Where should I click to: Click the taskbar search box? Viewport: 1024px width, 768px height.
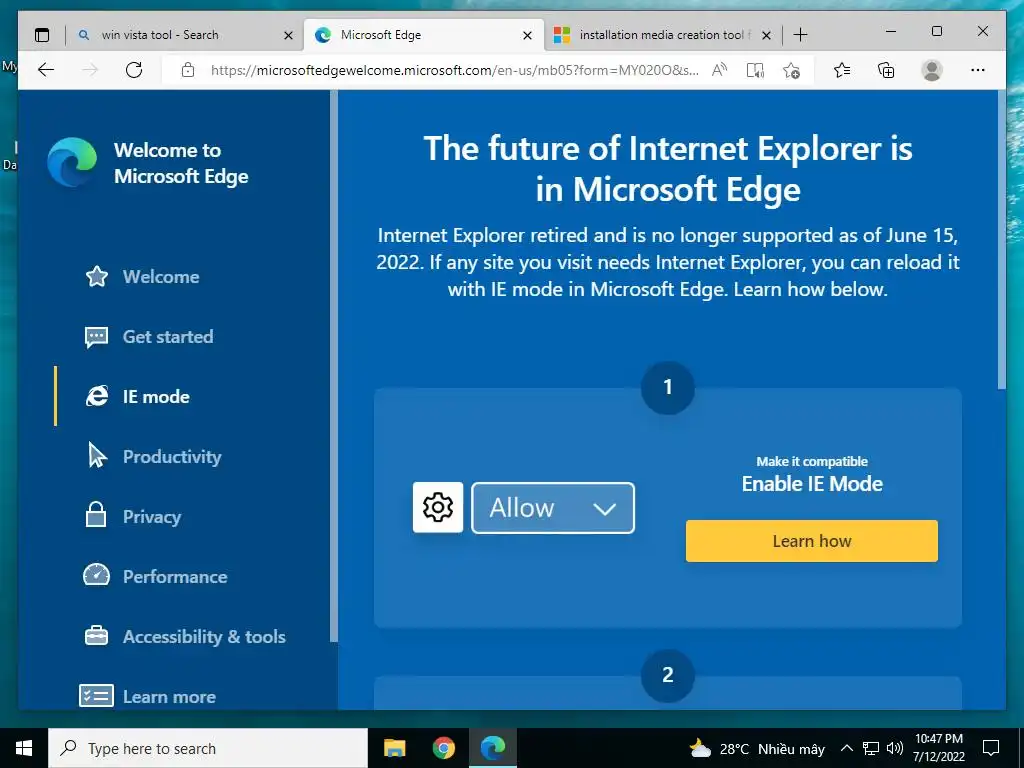click(x=208, y=748)
